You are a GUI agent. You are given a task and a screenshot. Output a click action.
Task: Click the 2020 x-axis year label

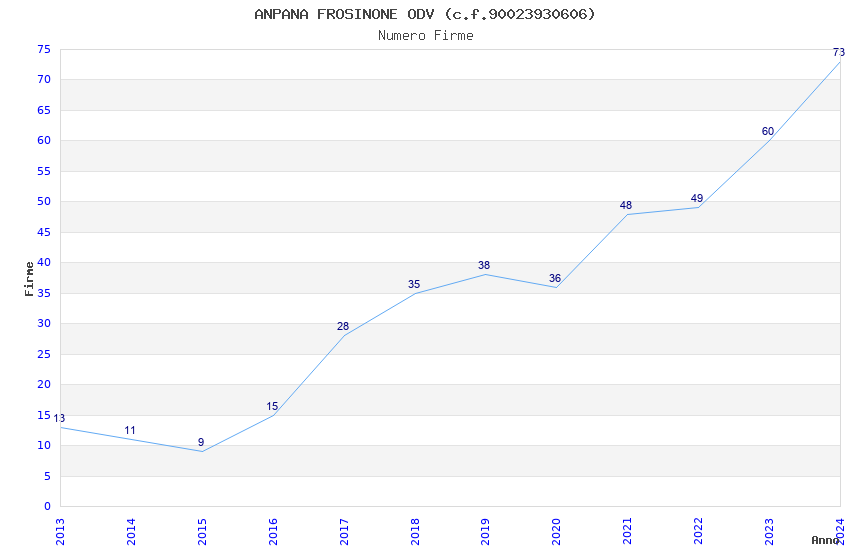tap(557, 532)
